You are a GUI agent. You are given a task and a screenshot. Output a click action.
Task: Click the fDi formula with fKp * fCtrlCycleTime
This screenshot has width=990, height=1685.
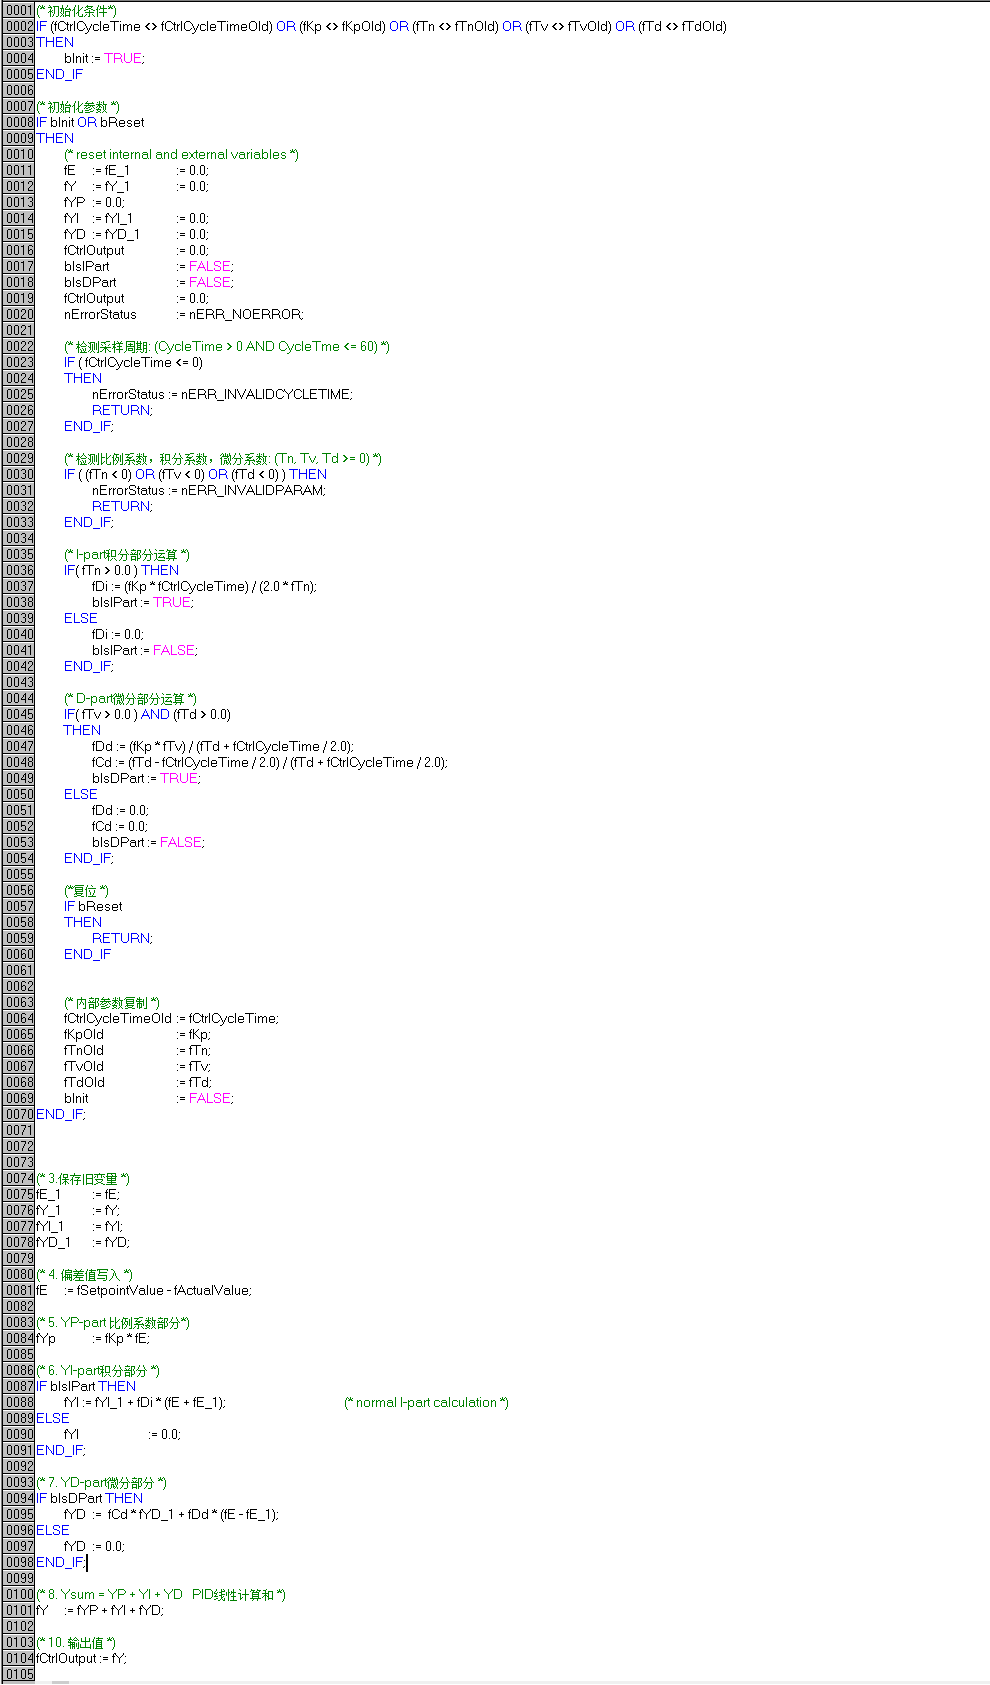click(x=204, y=586)
